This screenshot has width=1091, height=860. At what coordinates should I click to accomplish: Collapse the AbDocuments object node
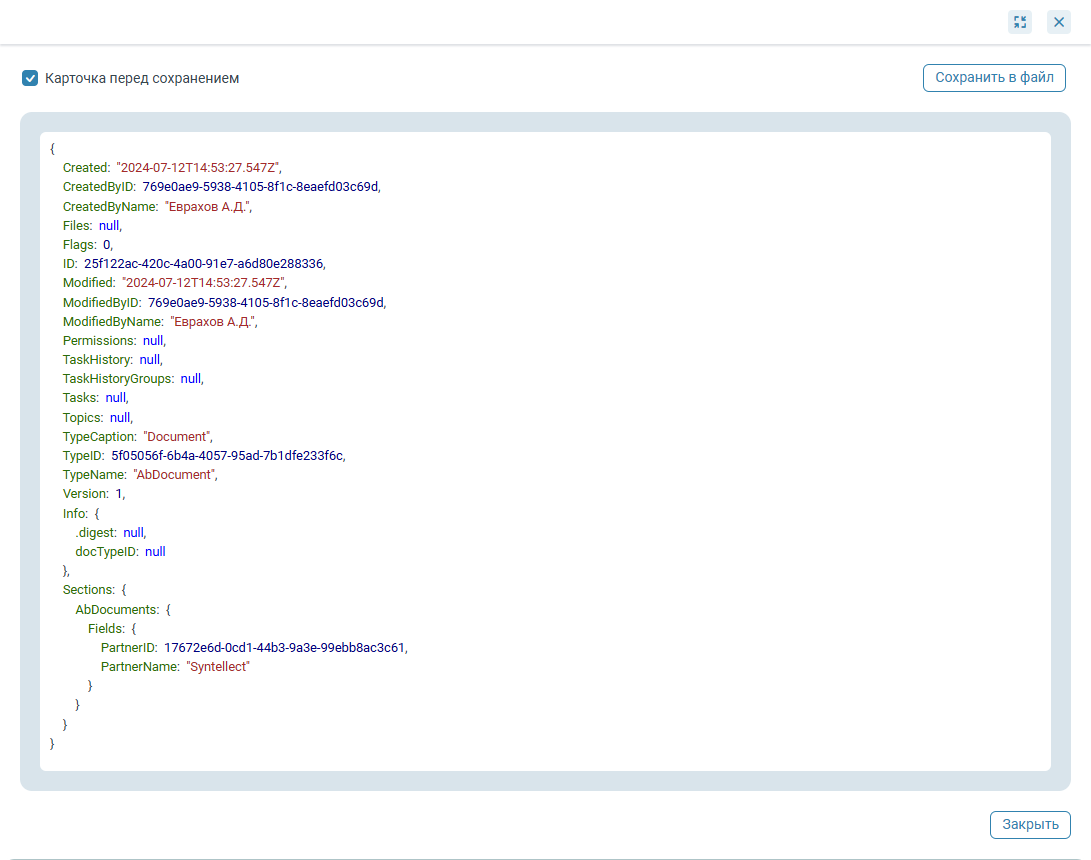click(x=116, y=609)
